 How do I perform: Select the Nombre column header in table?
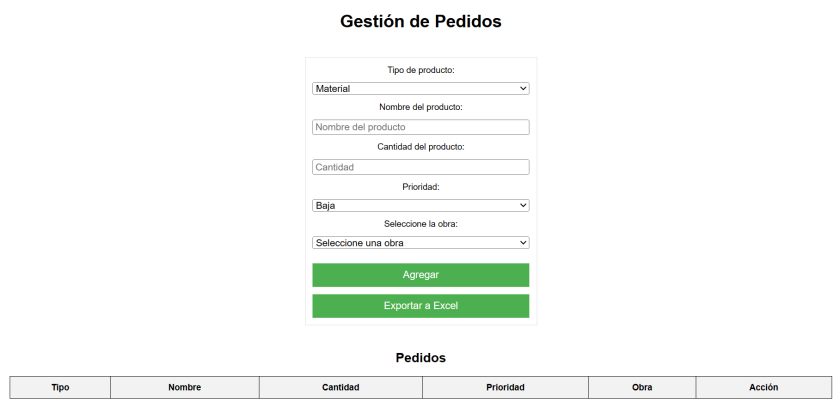coord(185,388)
